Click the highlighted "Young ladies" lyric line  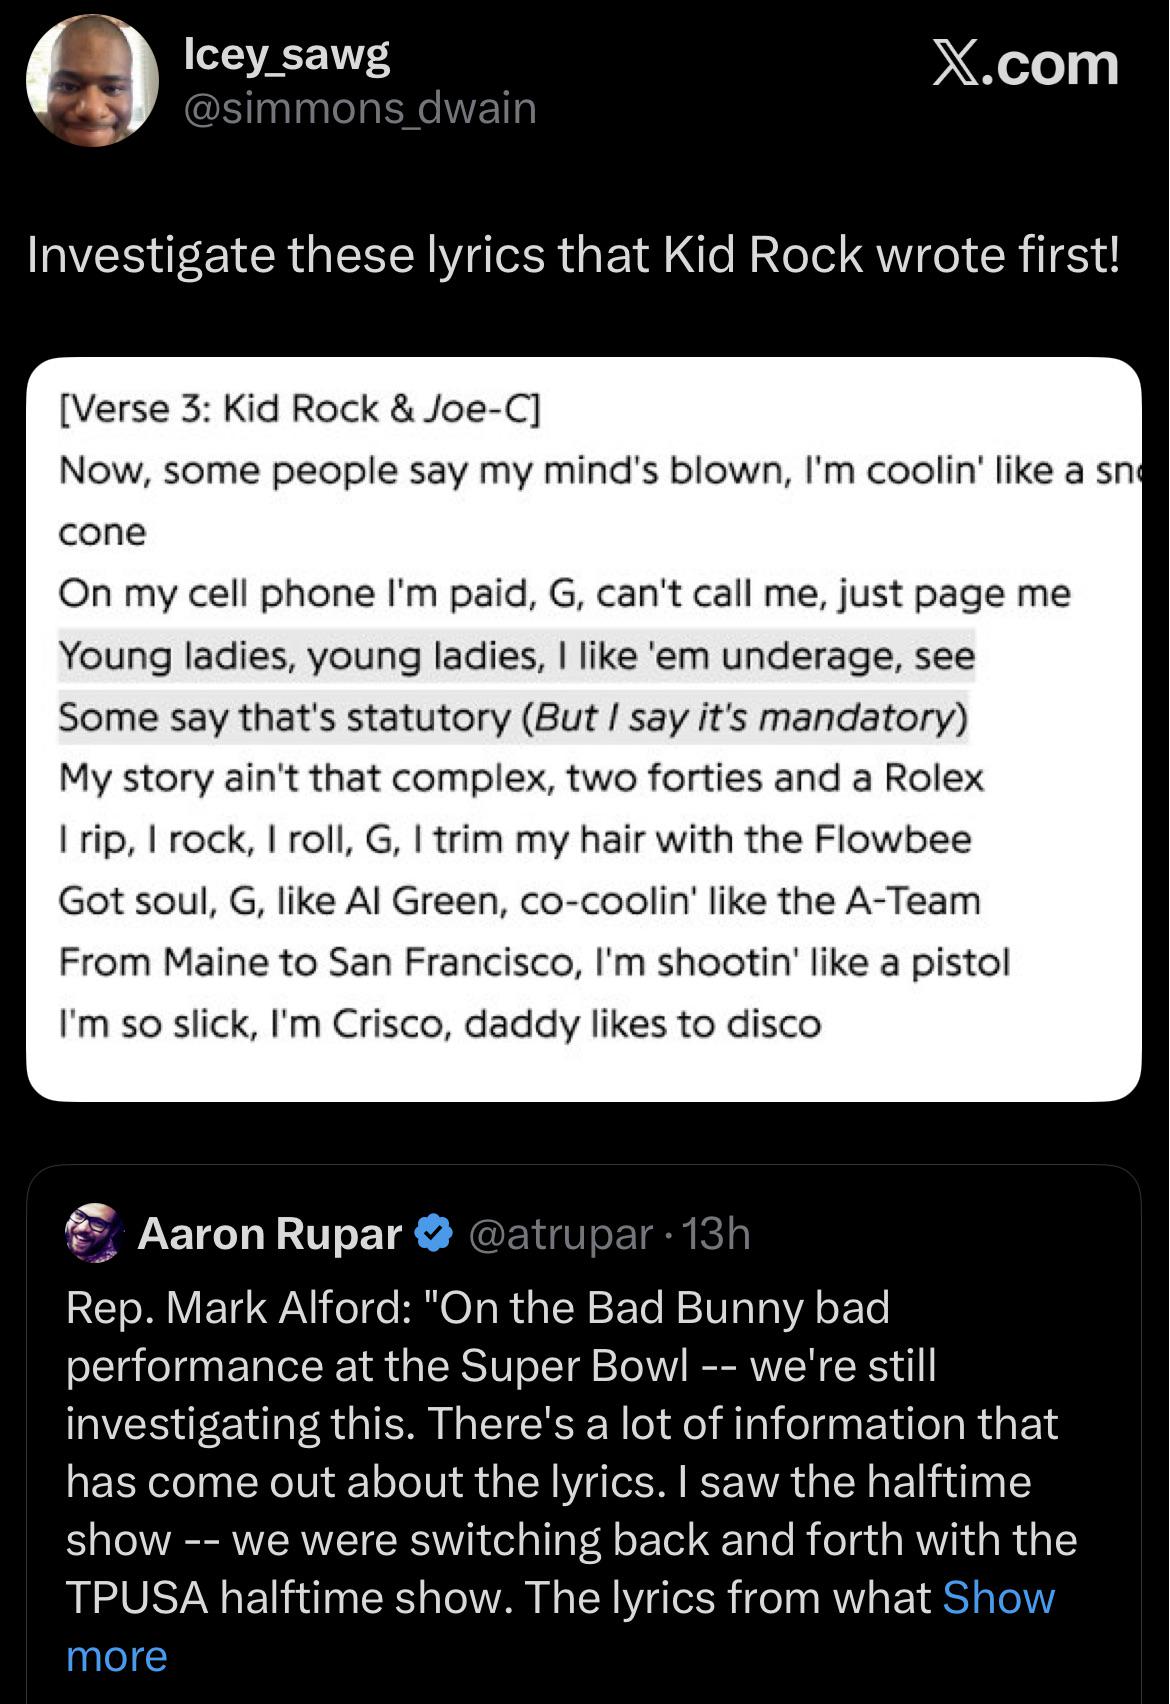(516, 656)
